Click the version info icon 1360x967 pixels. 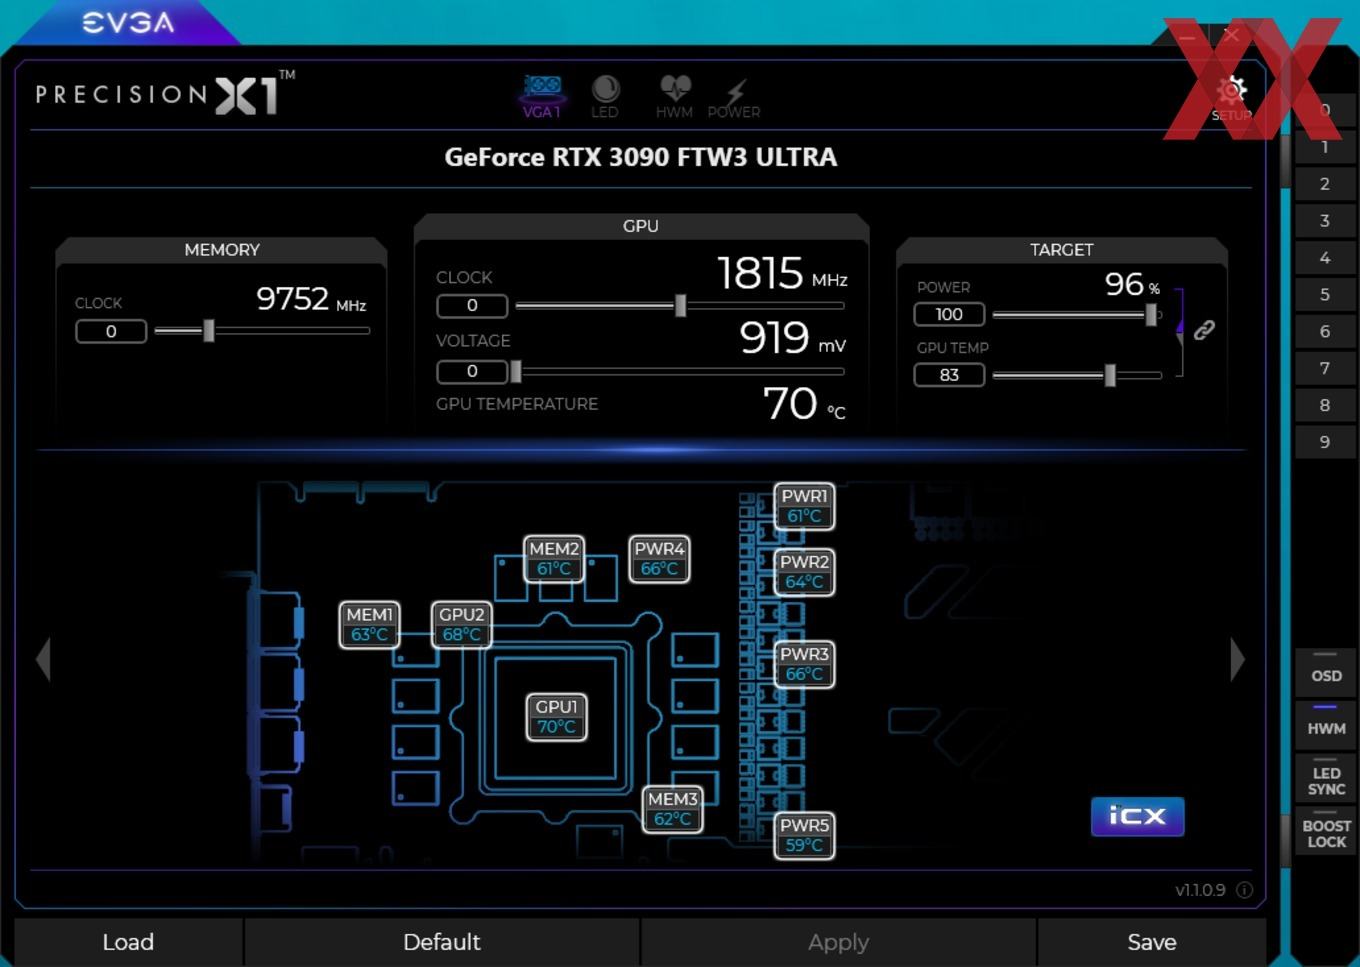click(x=1244, y=890)
